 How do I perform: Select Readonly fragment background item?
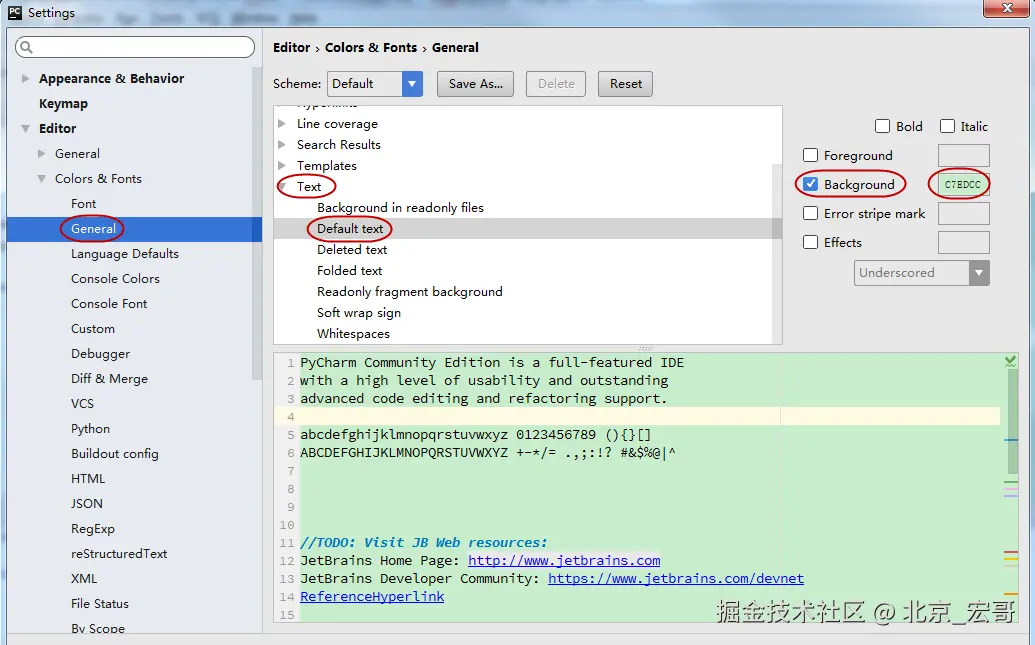click(409, 292)
